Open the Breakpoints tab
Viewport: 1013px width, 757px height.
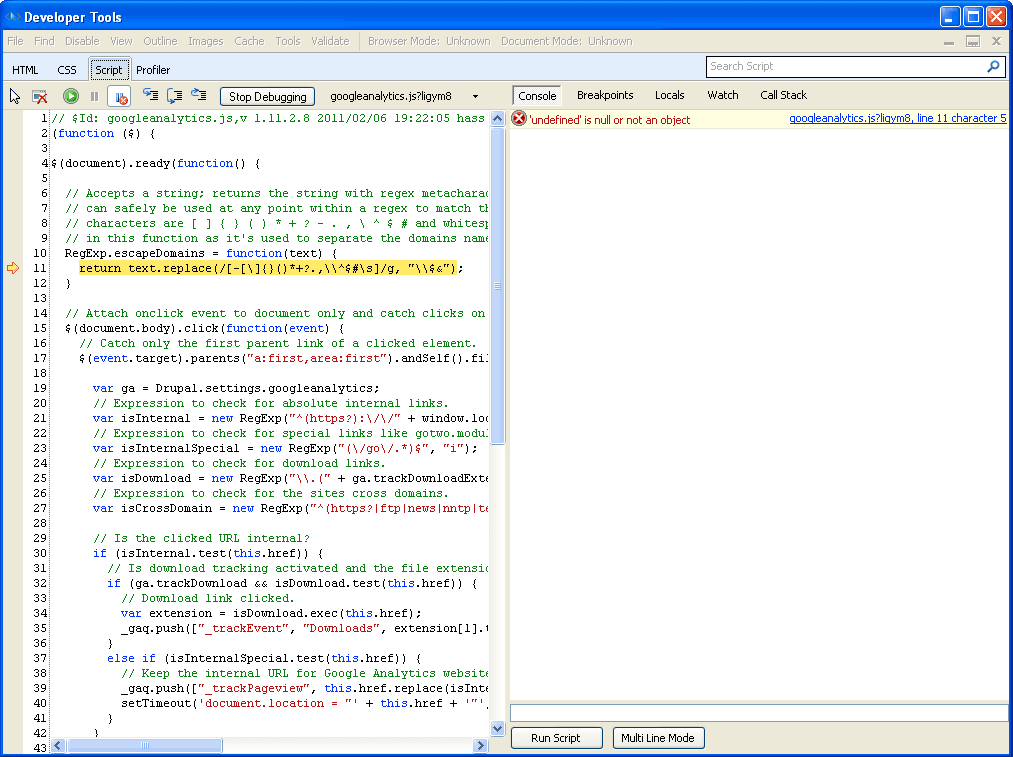tap(605, 95)
